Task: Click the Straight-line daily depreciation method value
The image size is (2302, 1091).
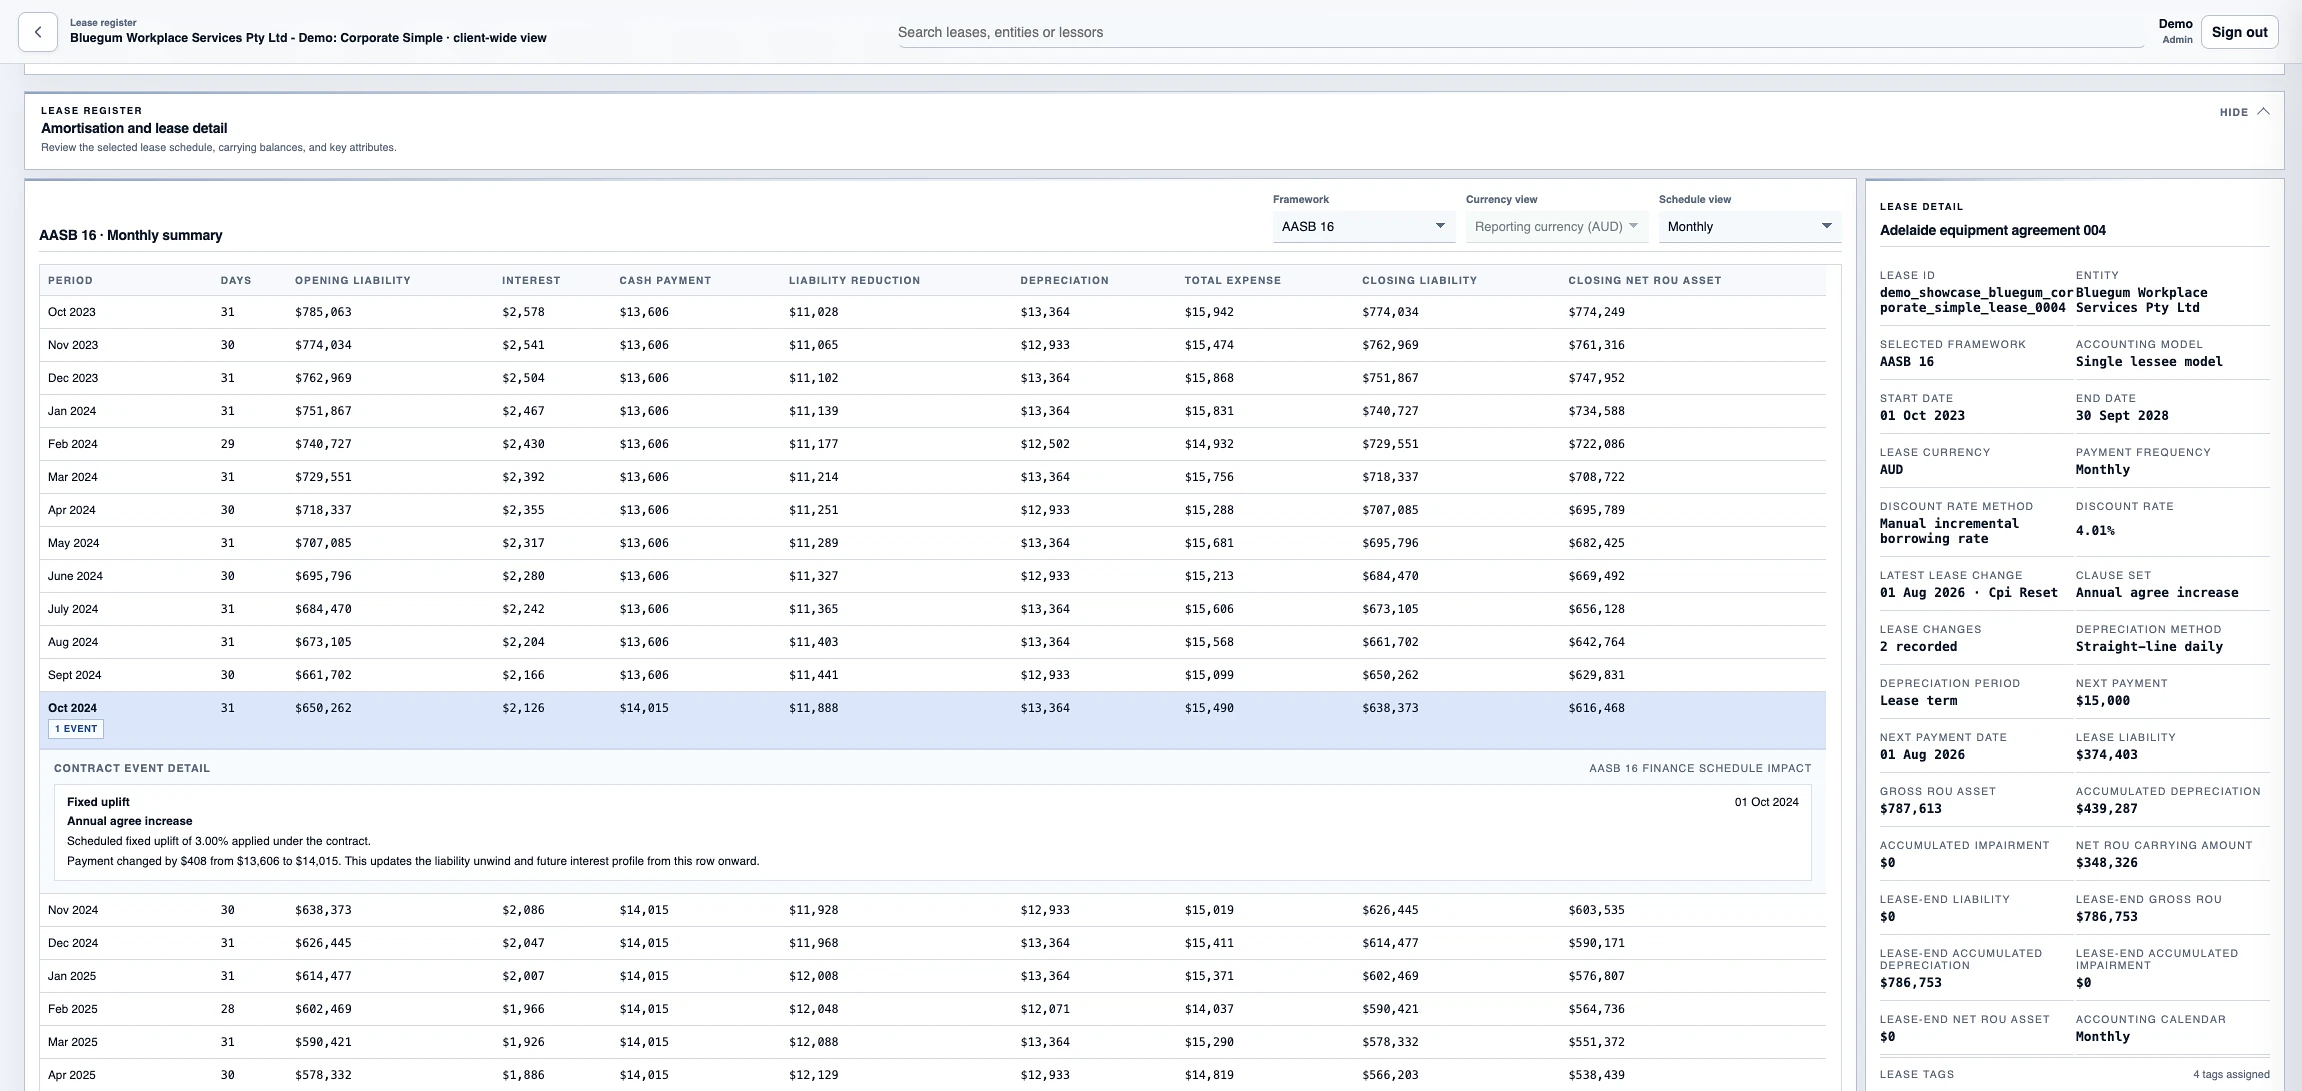Action: (x=2149, y=647)
